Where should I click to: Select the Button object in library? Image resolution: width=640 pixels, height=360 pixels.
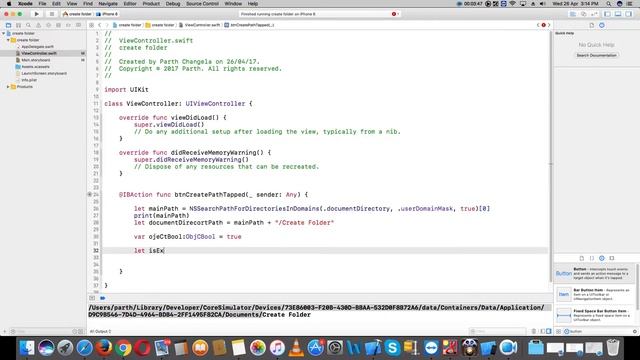tap(595, 273)
